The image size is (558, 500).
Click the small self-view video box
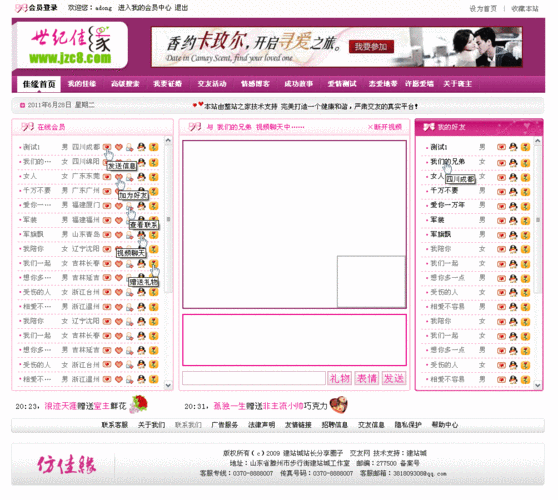coord(371,281)
